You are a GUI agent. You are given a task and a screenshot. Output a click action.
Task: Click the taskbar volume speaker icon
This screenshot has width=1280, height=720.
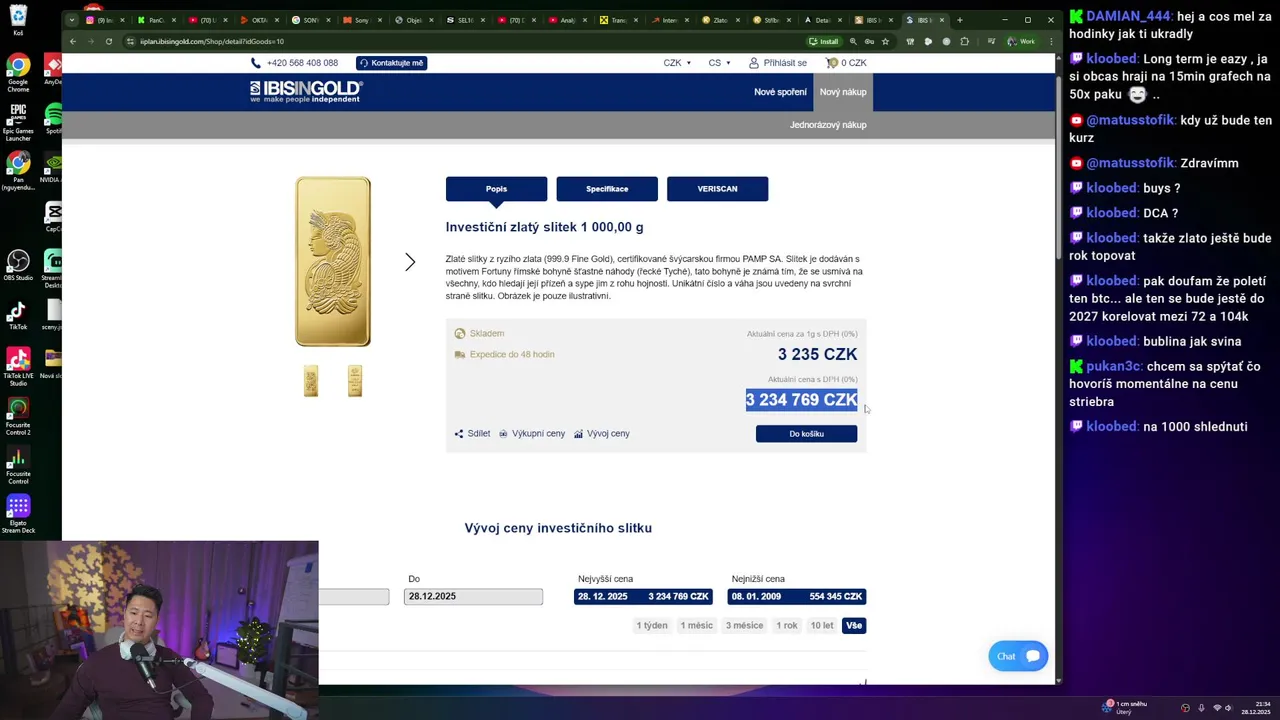(1229, 707)
